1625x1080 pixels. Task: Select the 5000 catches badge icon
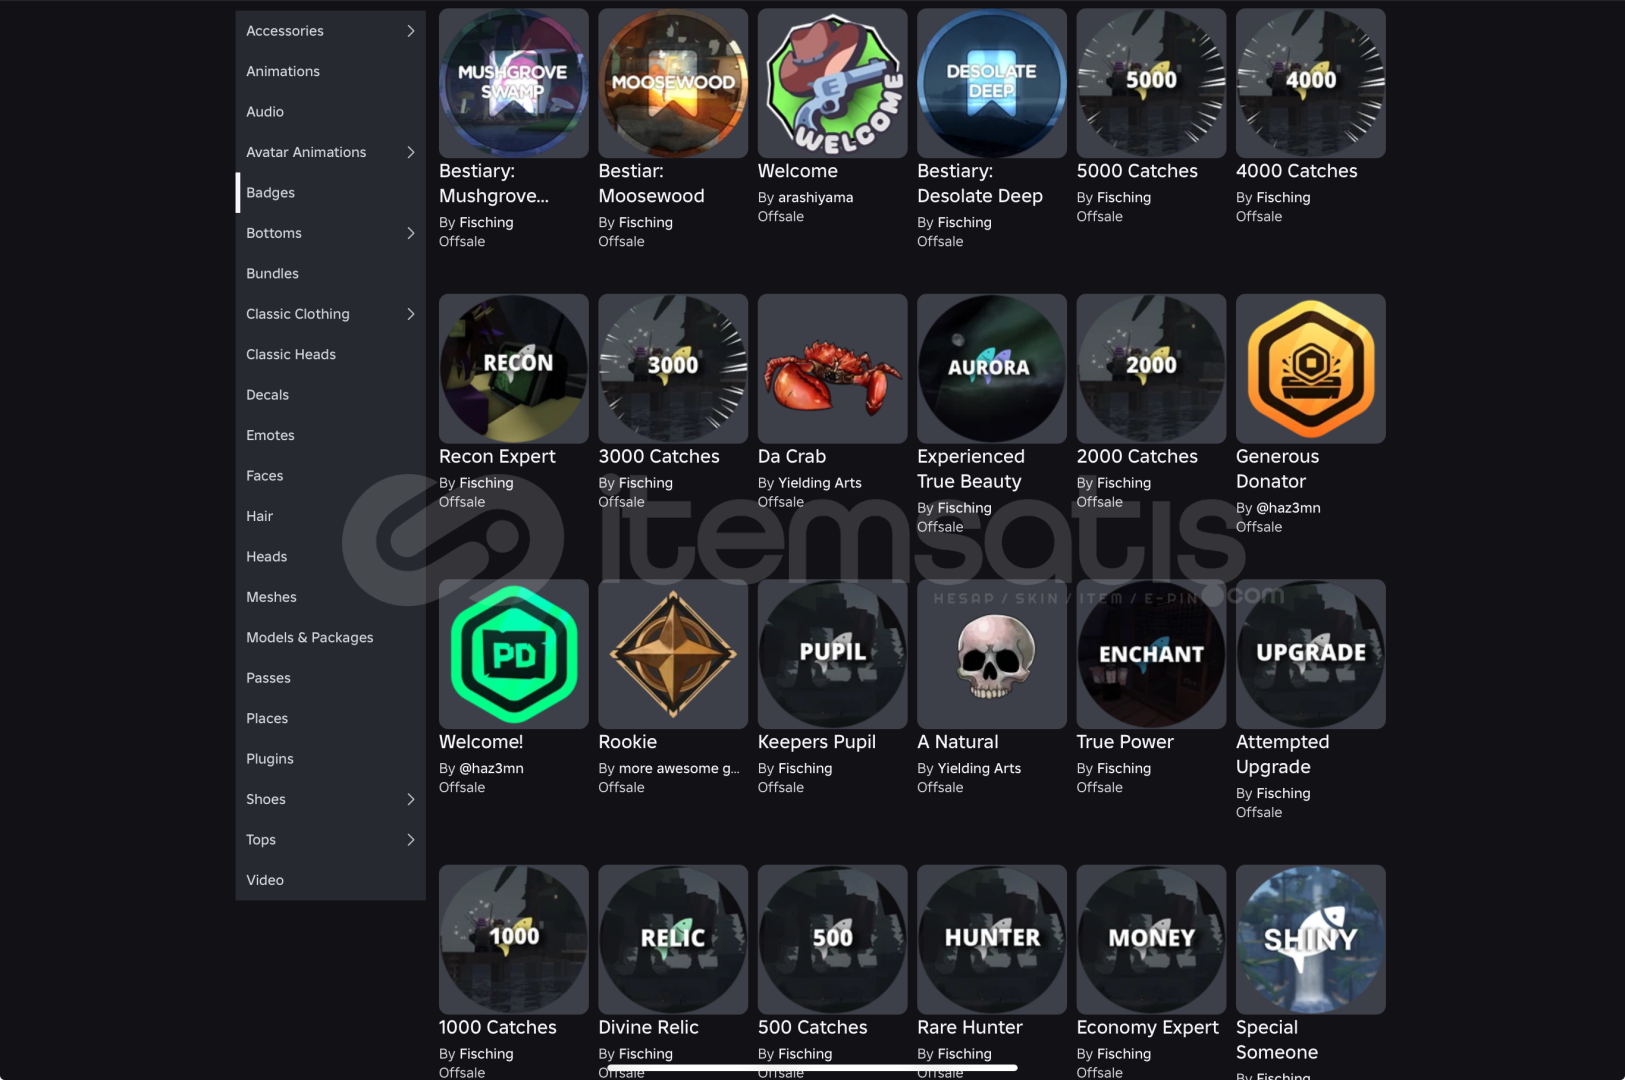[x=1152, y=83]
